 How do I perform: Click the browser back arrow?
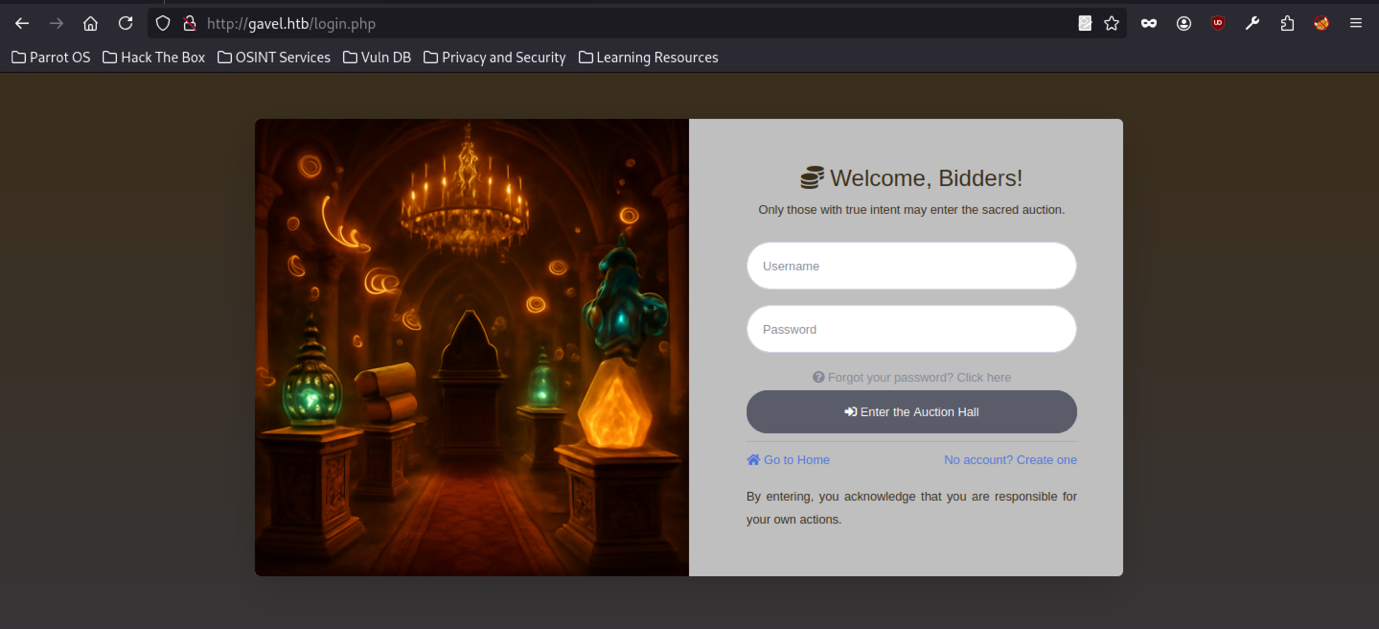(x=22, y=23)
